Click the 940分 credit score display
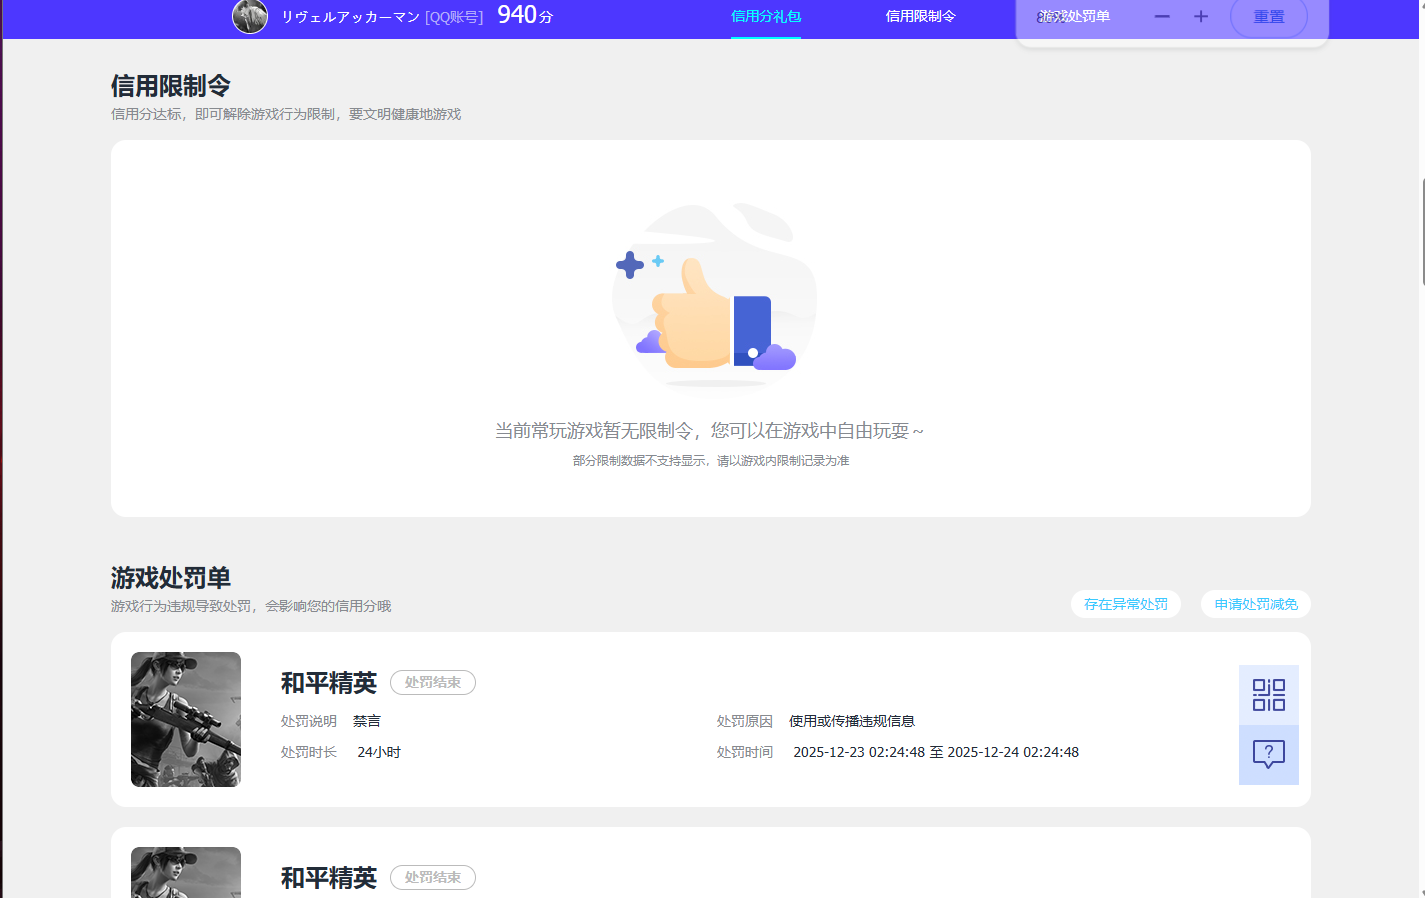This screenshot has width=1425, height=898. tap(525, 15)
